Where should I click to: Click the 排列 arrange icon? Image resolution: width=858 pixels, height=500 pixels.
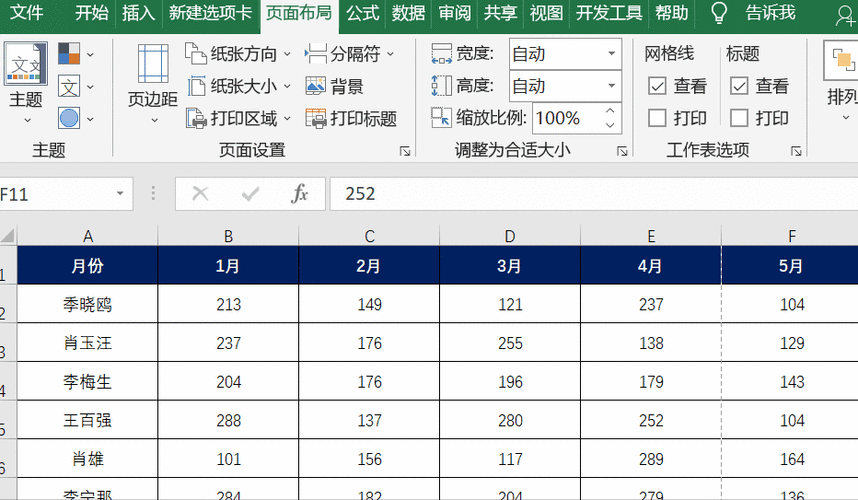[843, 60]
